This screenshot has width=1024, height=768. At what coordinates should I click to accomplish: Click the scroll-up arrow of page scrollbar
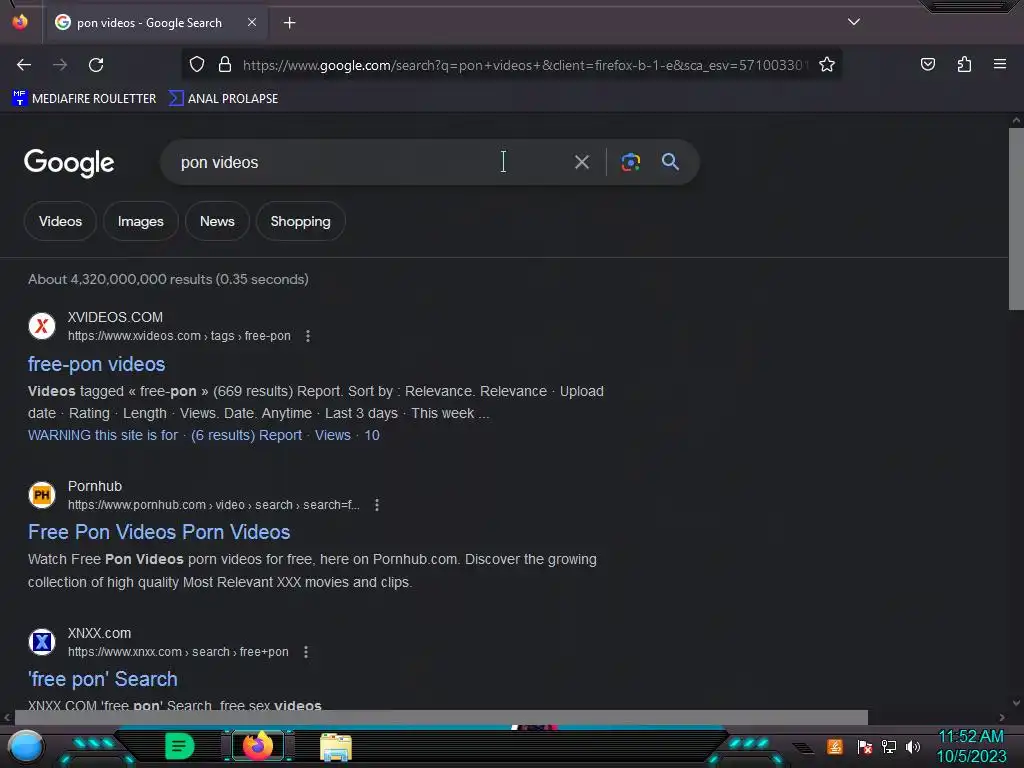click(1016, 120)
